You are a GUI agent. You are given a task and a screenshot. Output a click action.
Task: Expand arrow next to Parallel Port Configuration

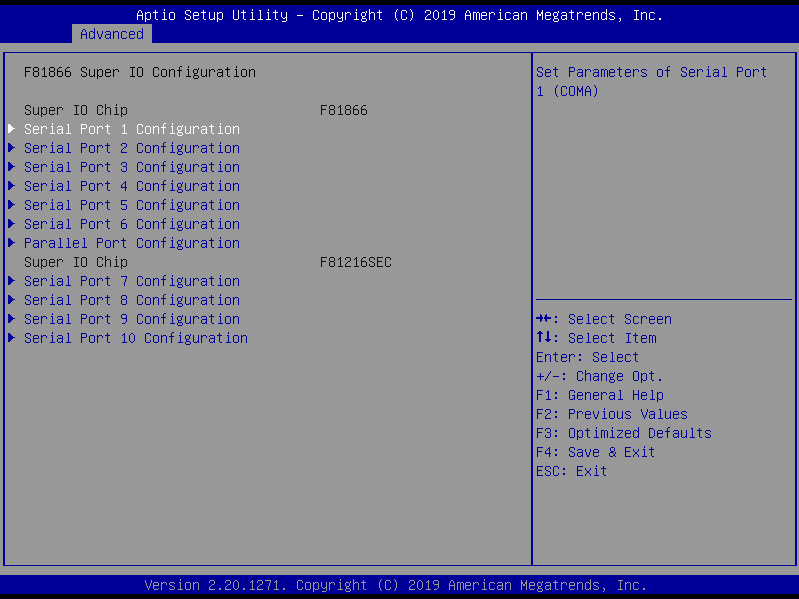tap(12, 243)
